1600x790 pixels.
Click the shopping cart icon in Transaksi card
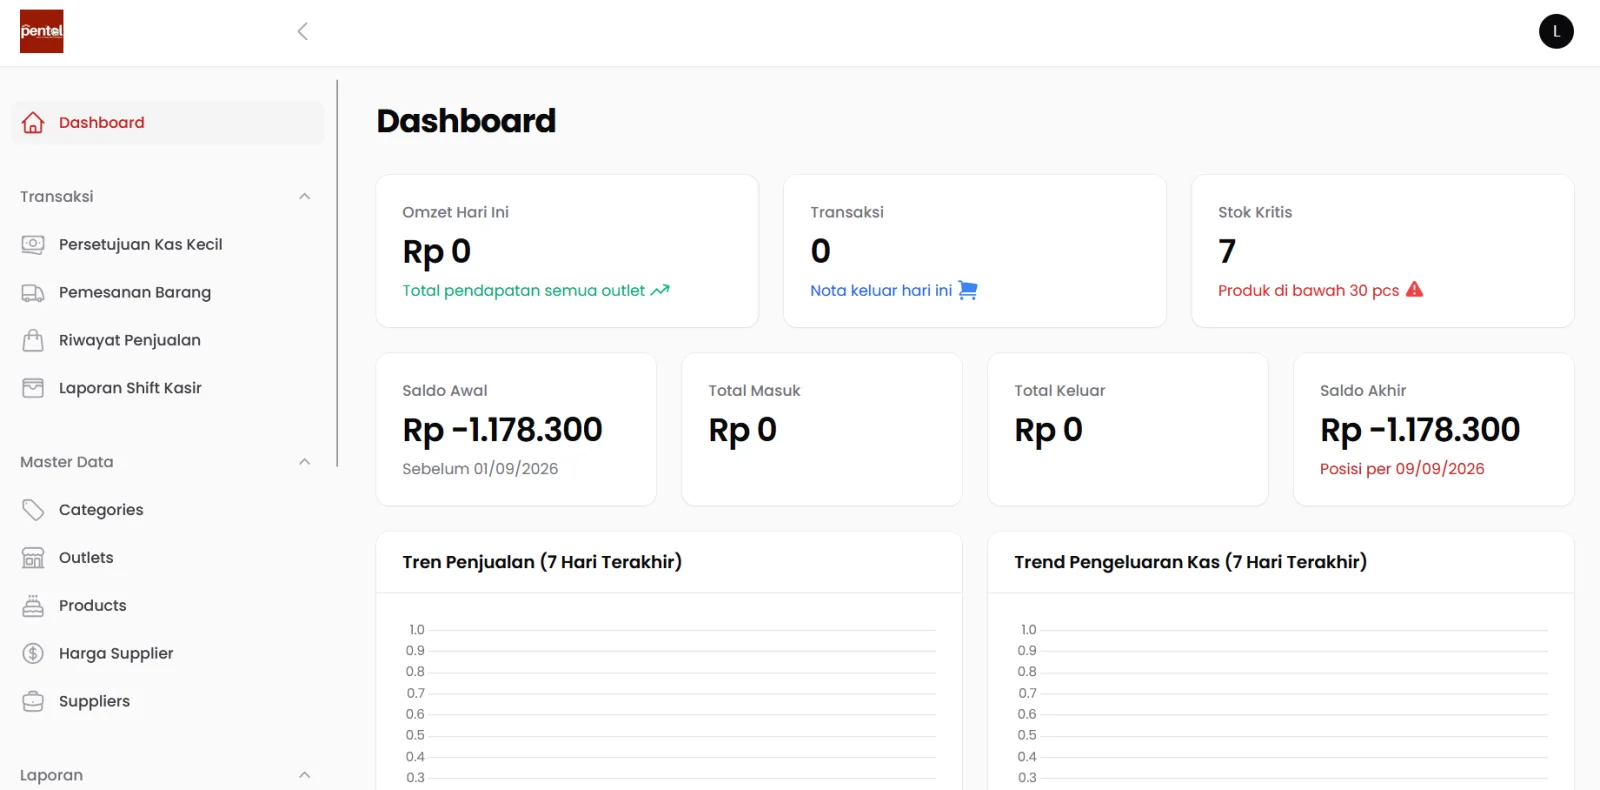(968, 290)
